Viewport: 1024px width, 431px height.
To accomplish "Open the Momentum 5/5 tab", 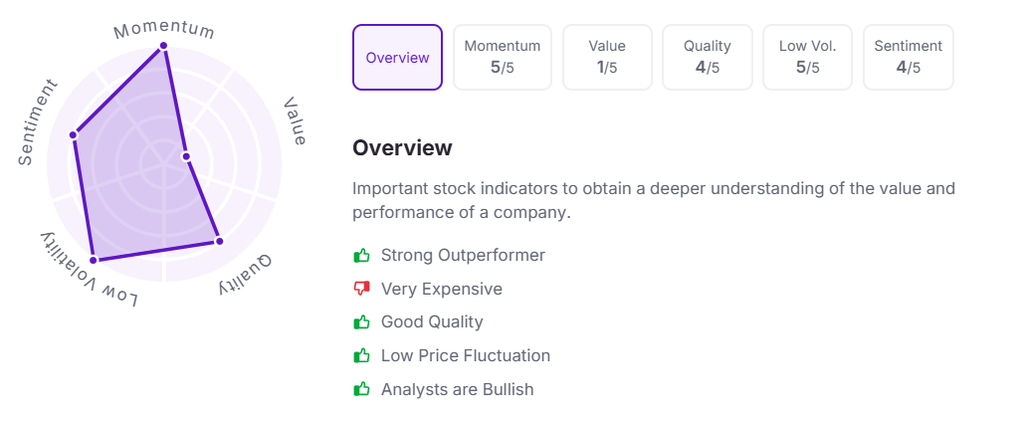I will [x=502, y=57].
